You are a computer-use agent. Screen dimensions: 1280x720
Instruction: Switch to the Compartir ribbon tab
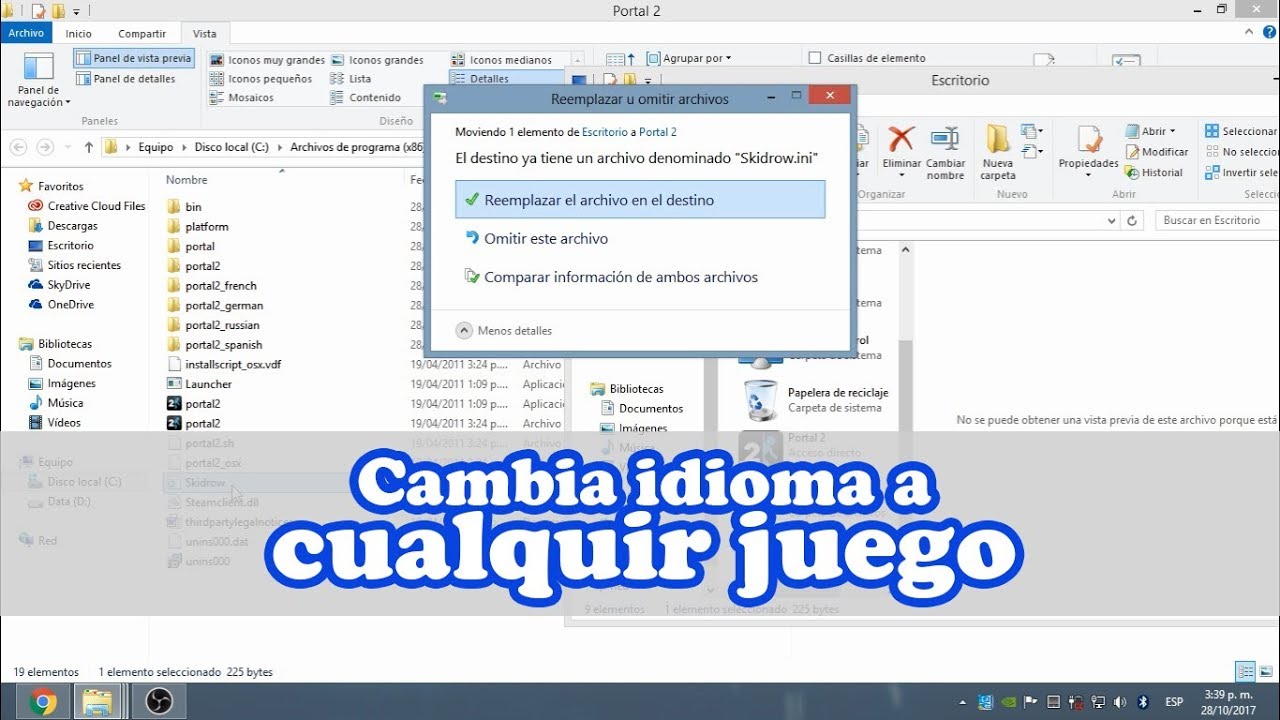coord(142,33)
